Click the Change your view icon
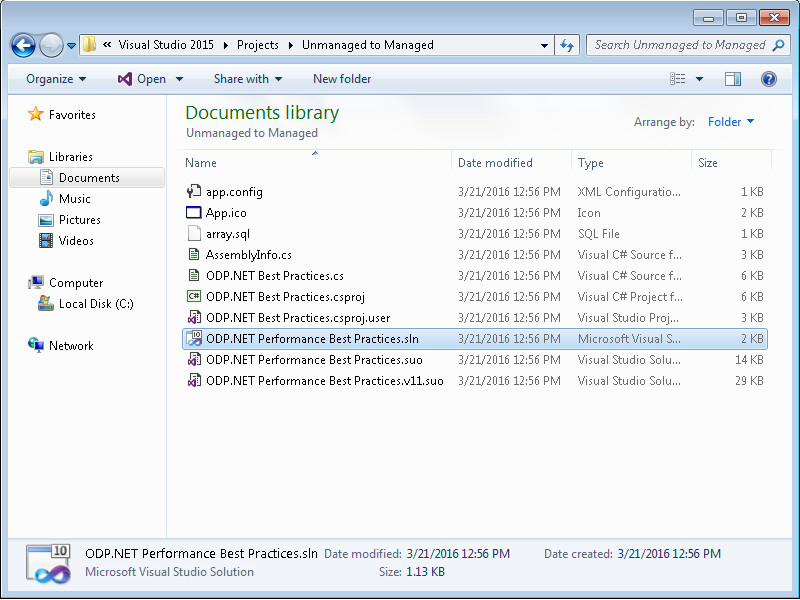Image resolution: width=800 pixels, height=600 pixels. 675,79
